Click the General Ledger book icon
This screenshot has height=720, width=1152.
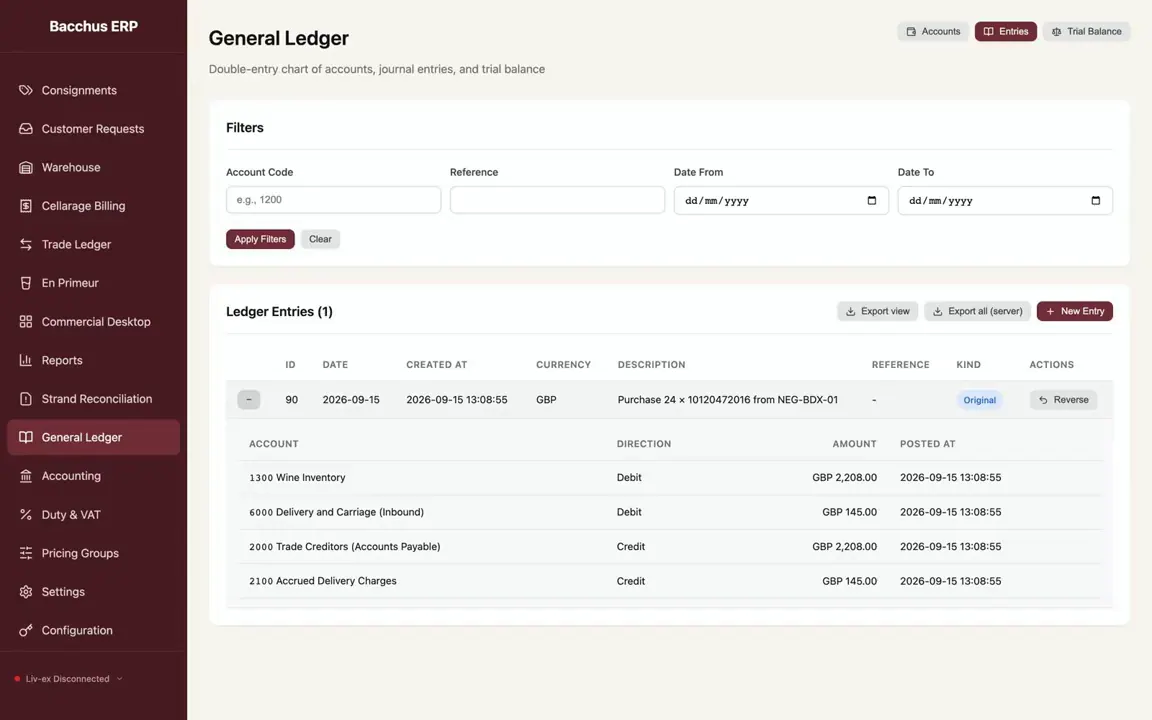point(26,437)
